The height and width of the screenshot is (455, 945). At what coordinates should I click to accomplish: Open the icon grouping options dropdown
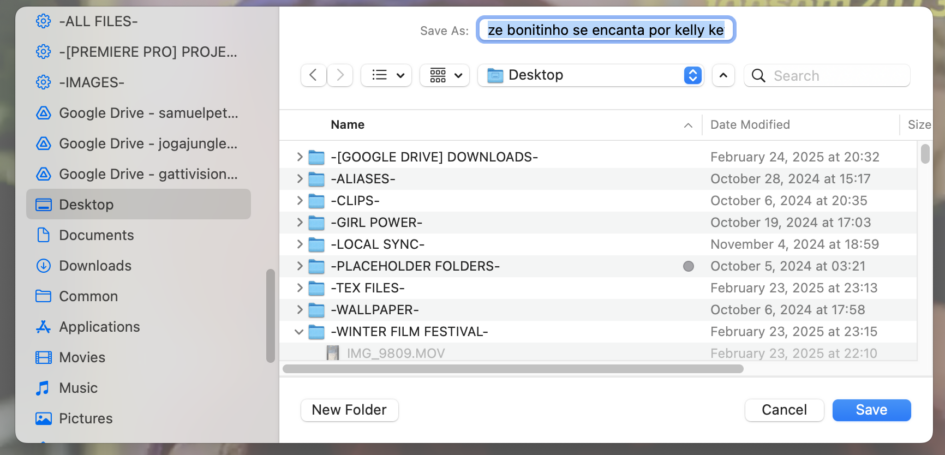point(445,75)
